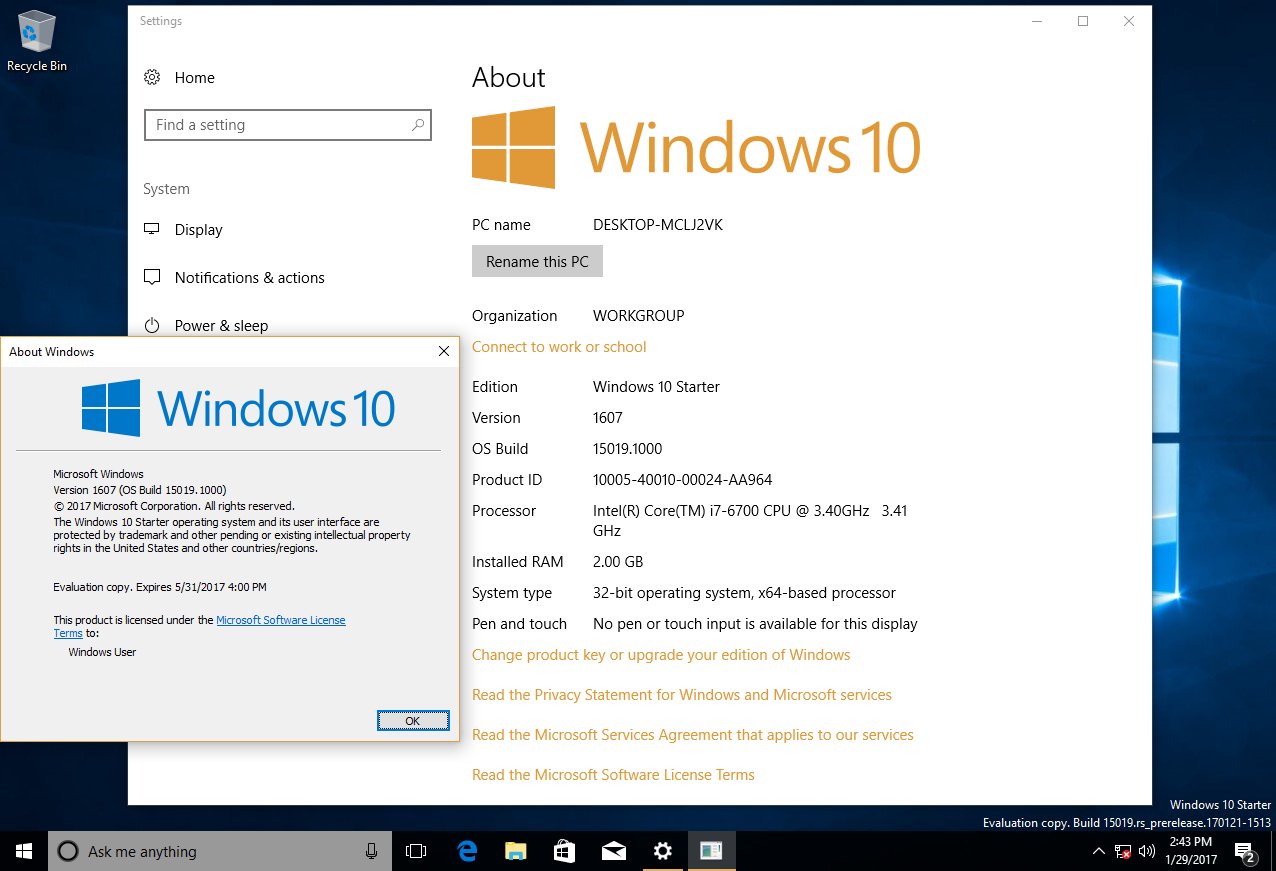1276x871 pixels.
Task: Open Task View on the taskbar
Action: [416, 851]
